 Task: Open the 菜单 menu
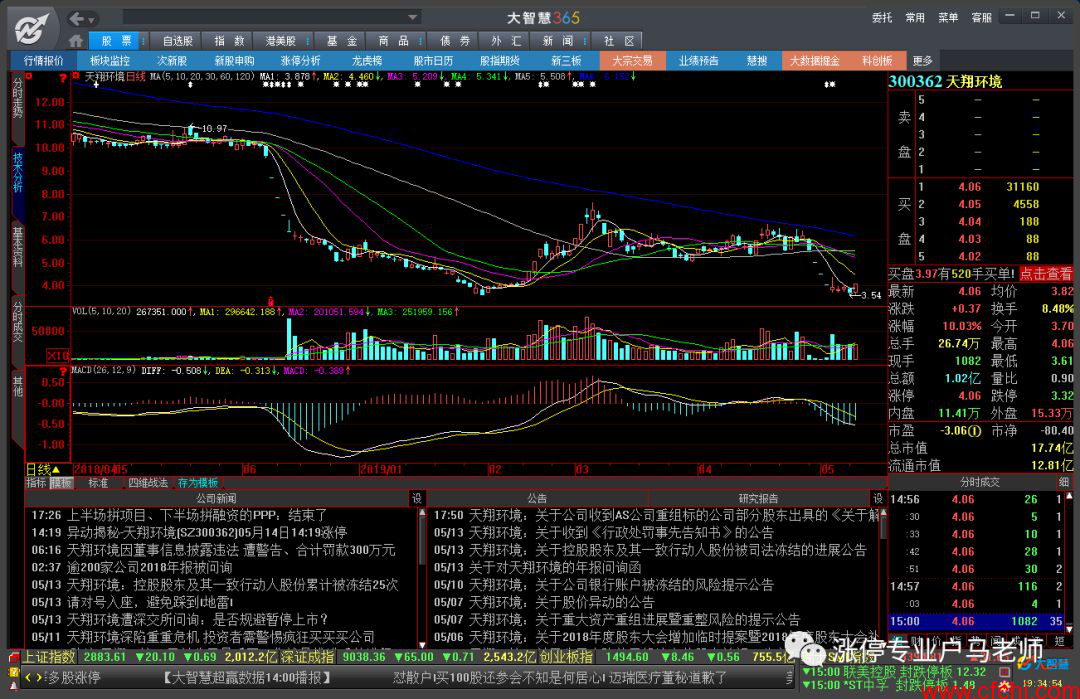[x=948, y=18]
